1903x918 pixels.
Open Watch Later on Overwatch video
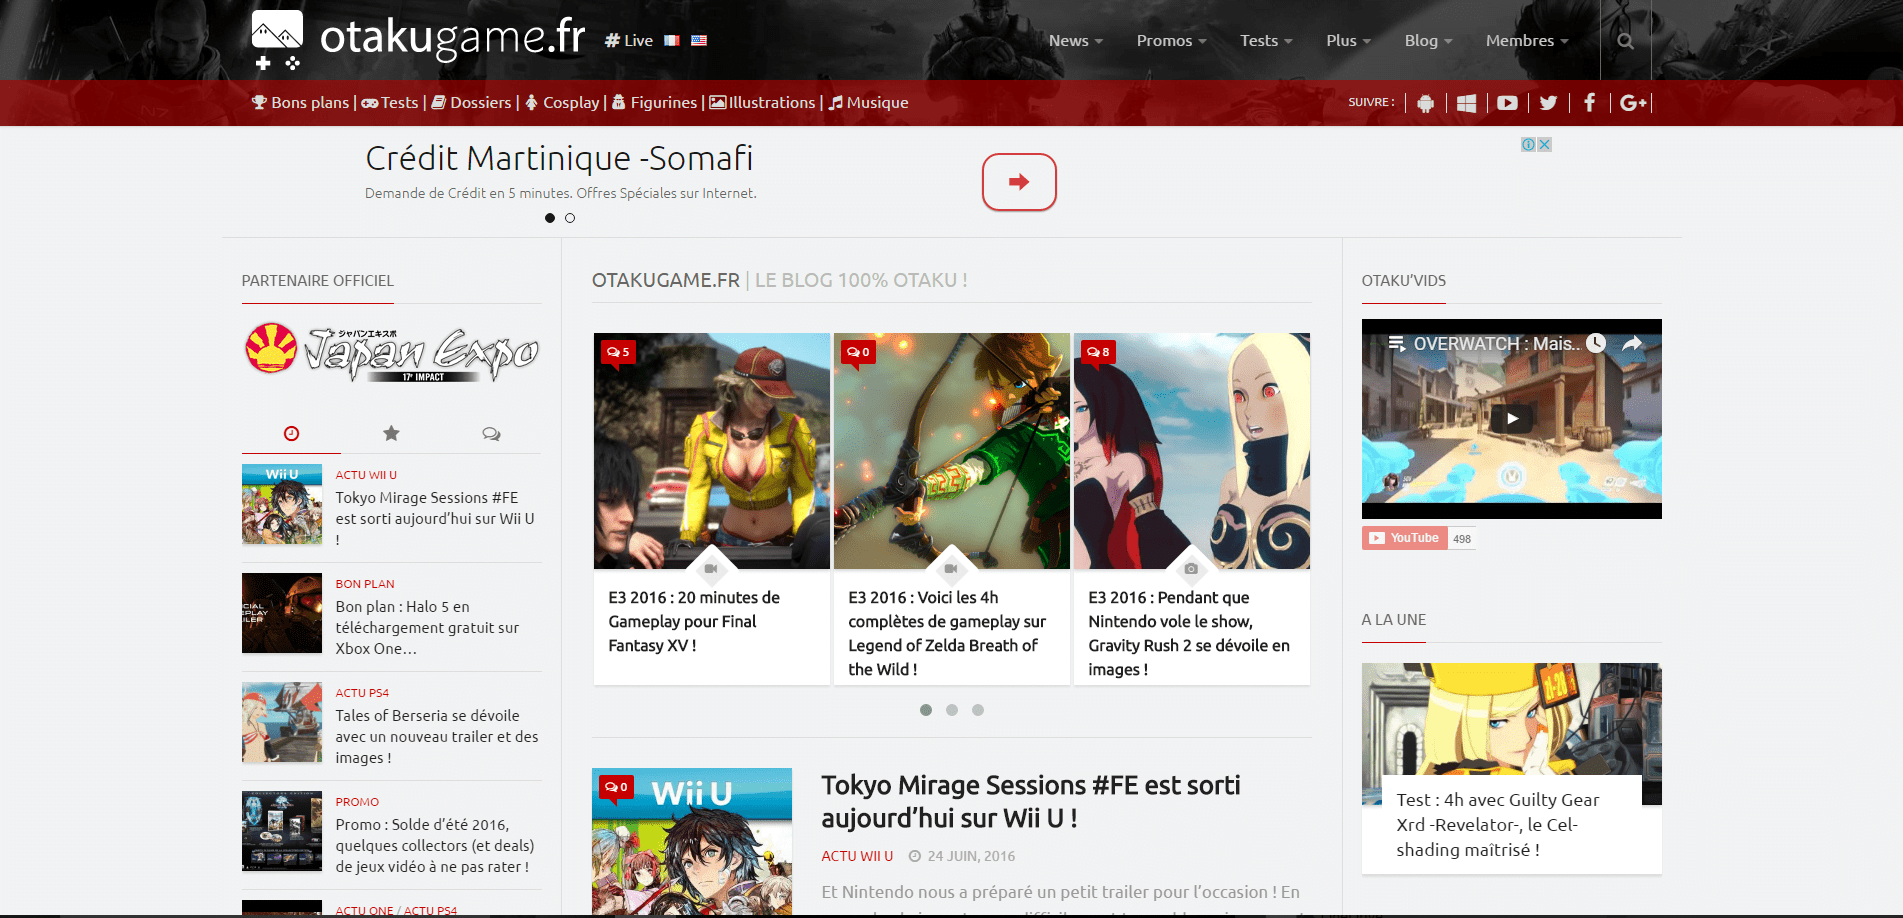[x=1596, y=343]
